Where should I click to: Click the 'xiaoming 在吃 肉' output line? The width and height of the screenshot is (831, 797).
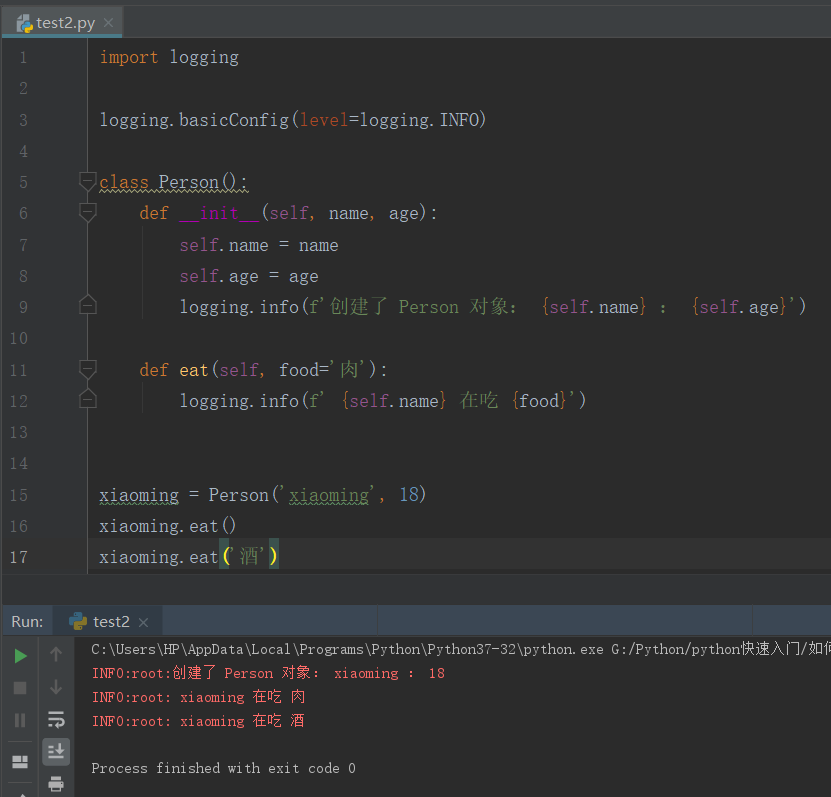pyautogui.click(x=198, y=697)
